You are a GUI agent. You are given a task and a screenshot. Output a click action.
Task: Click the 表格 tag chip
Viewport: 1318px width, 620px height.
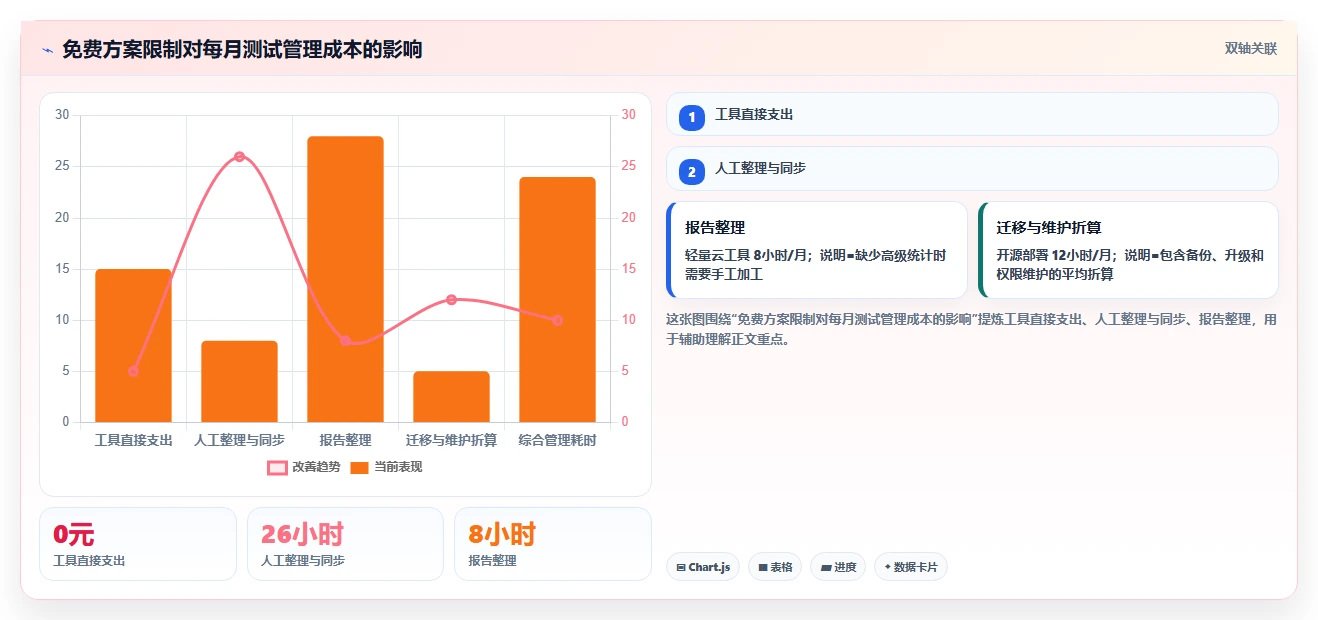[775, 567]
